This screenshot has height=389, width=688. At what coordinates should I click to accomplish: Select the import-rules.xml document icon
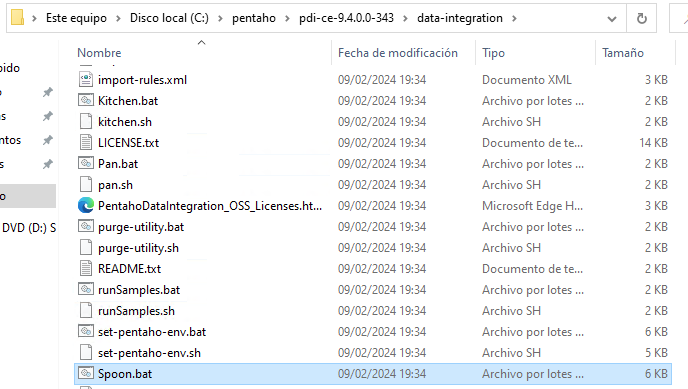click(86, 79)
